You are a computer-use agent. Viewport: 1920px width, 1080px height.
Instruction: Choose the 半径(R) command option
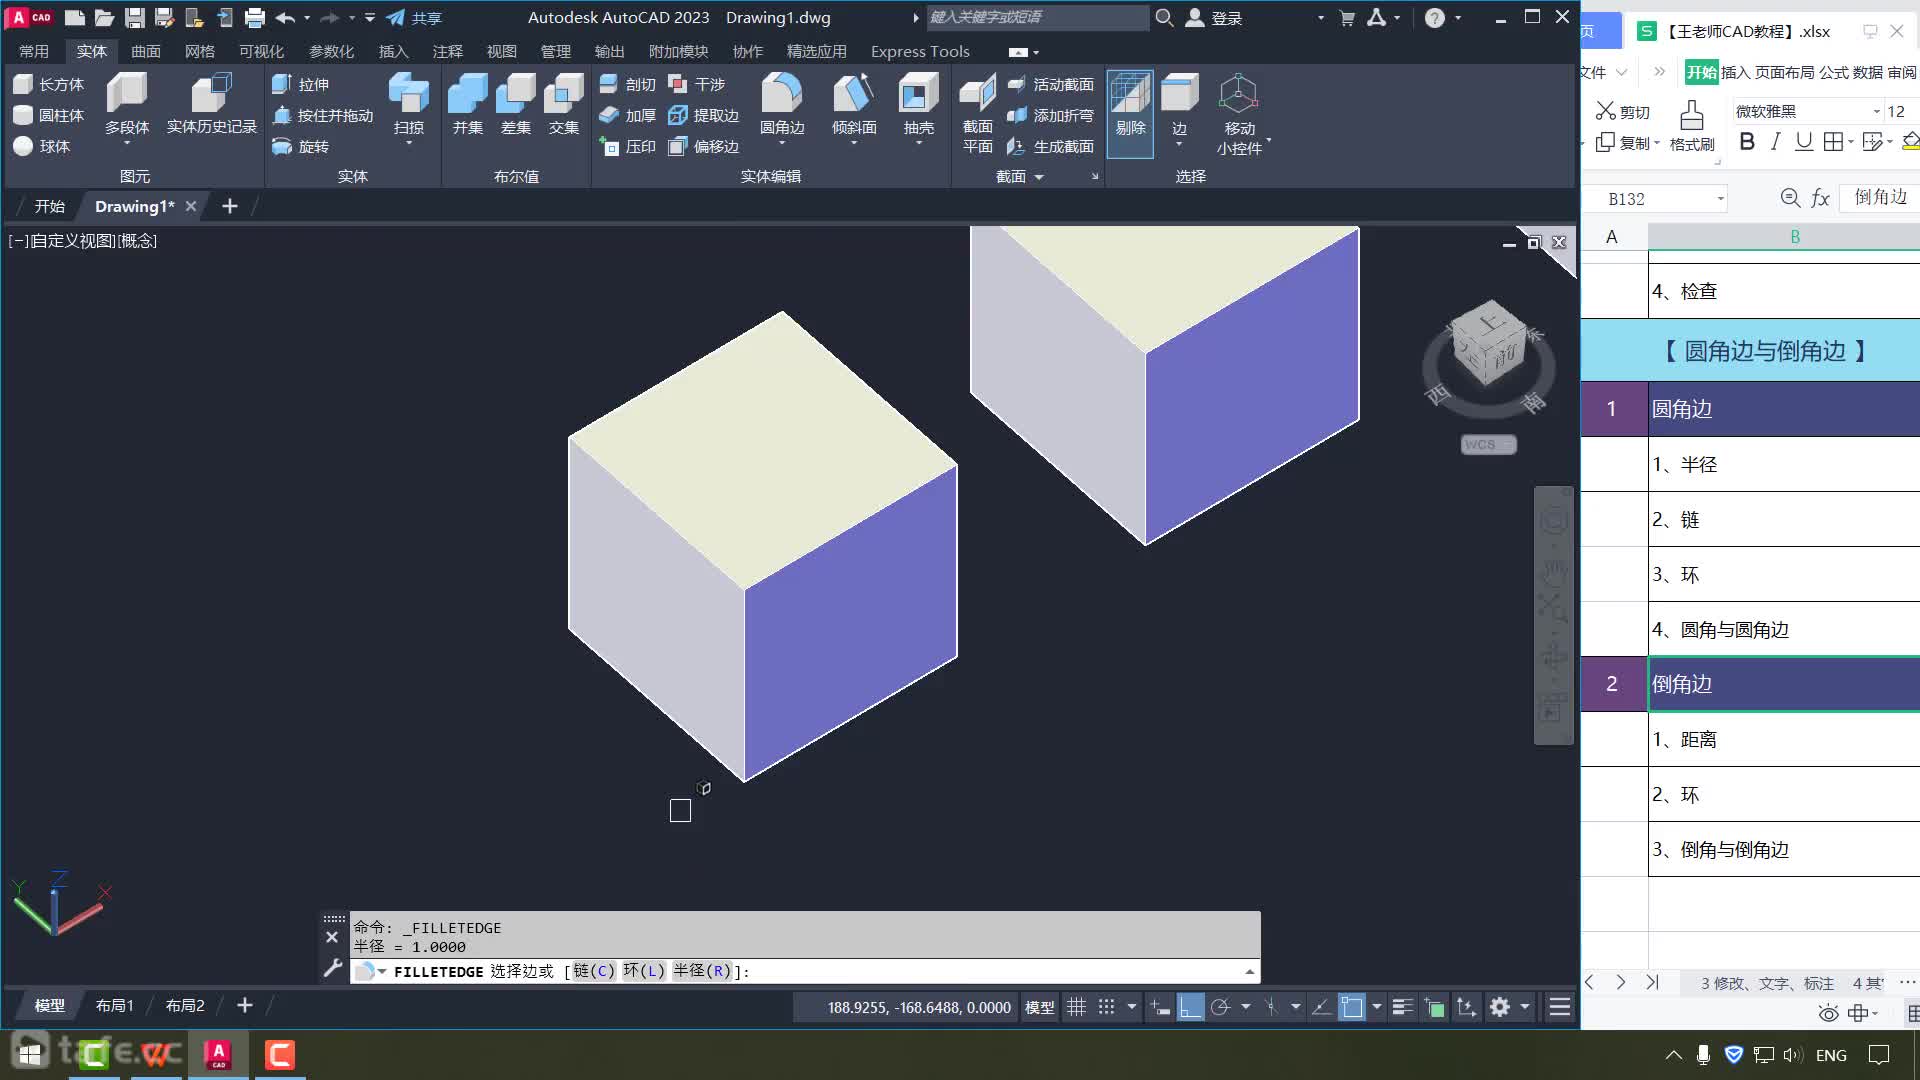(702, 971)
